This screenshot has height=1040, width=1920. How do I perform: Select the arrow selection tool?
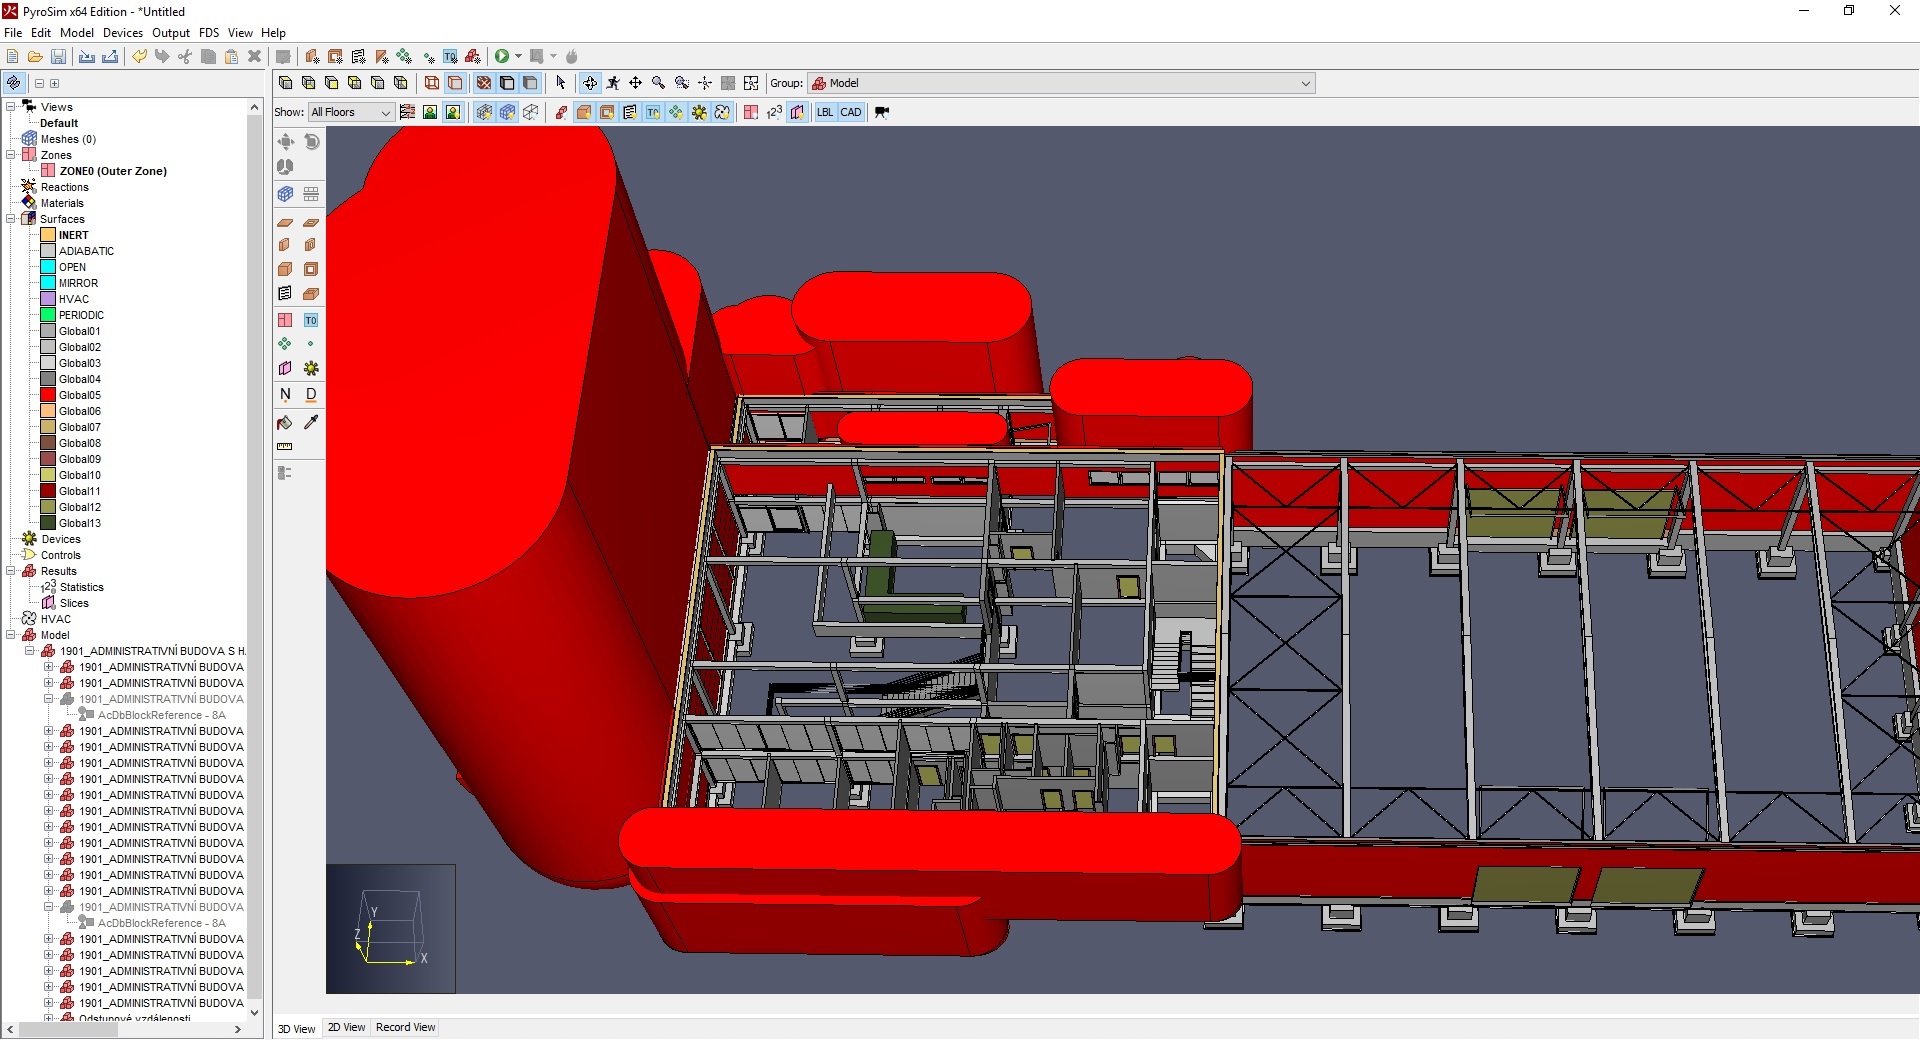560,83
